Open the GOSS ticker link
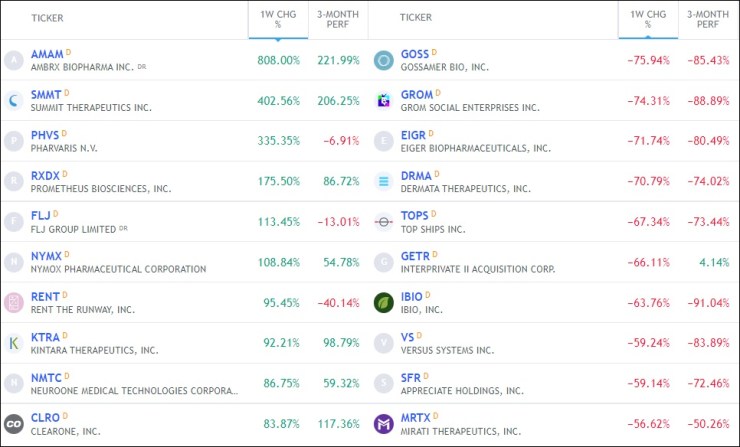This screenshot has width=740, height=447. click(x=414, y=54)
